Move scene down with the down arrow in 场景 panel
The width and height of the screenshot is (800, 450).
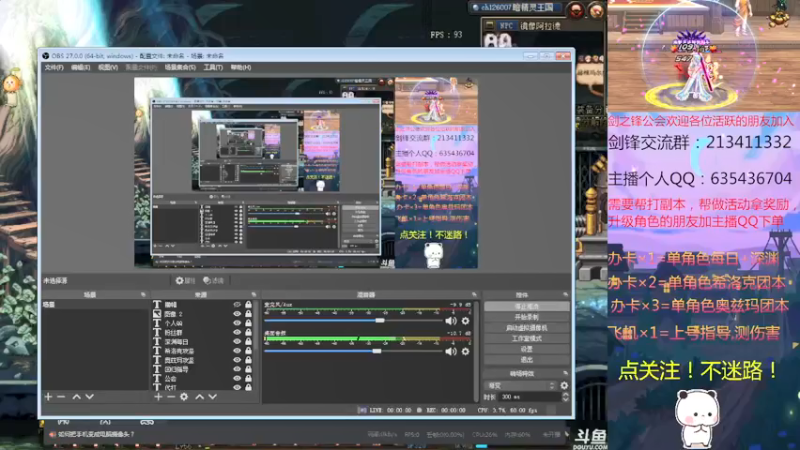click(90, 396)
